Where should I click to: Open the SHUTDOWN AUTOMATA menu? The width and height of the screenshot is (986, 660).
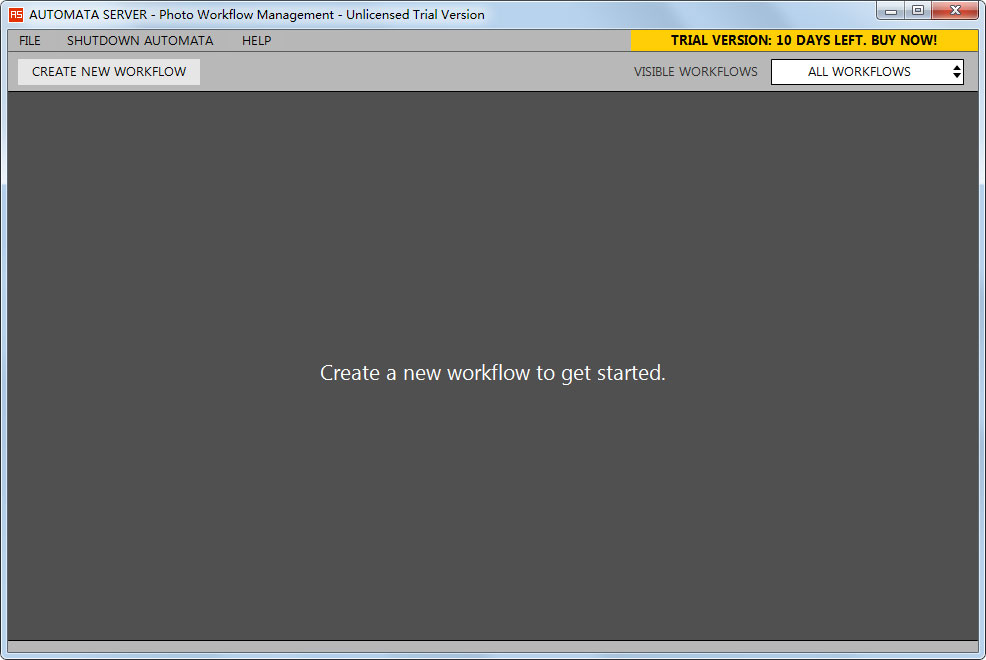click(140, 41)
